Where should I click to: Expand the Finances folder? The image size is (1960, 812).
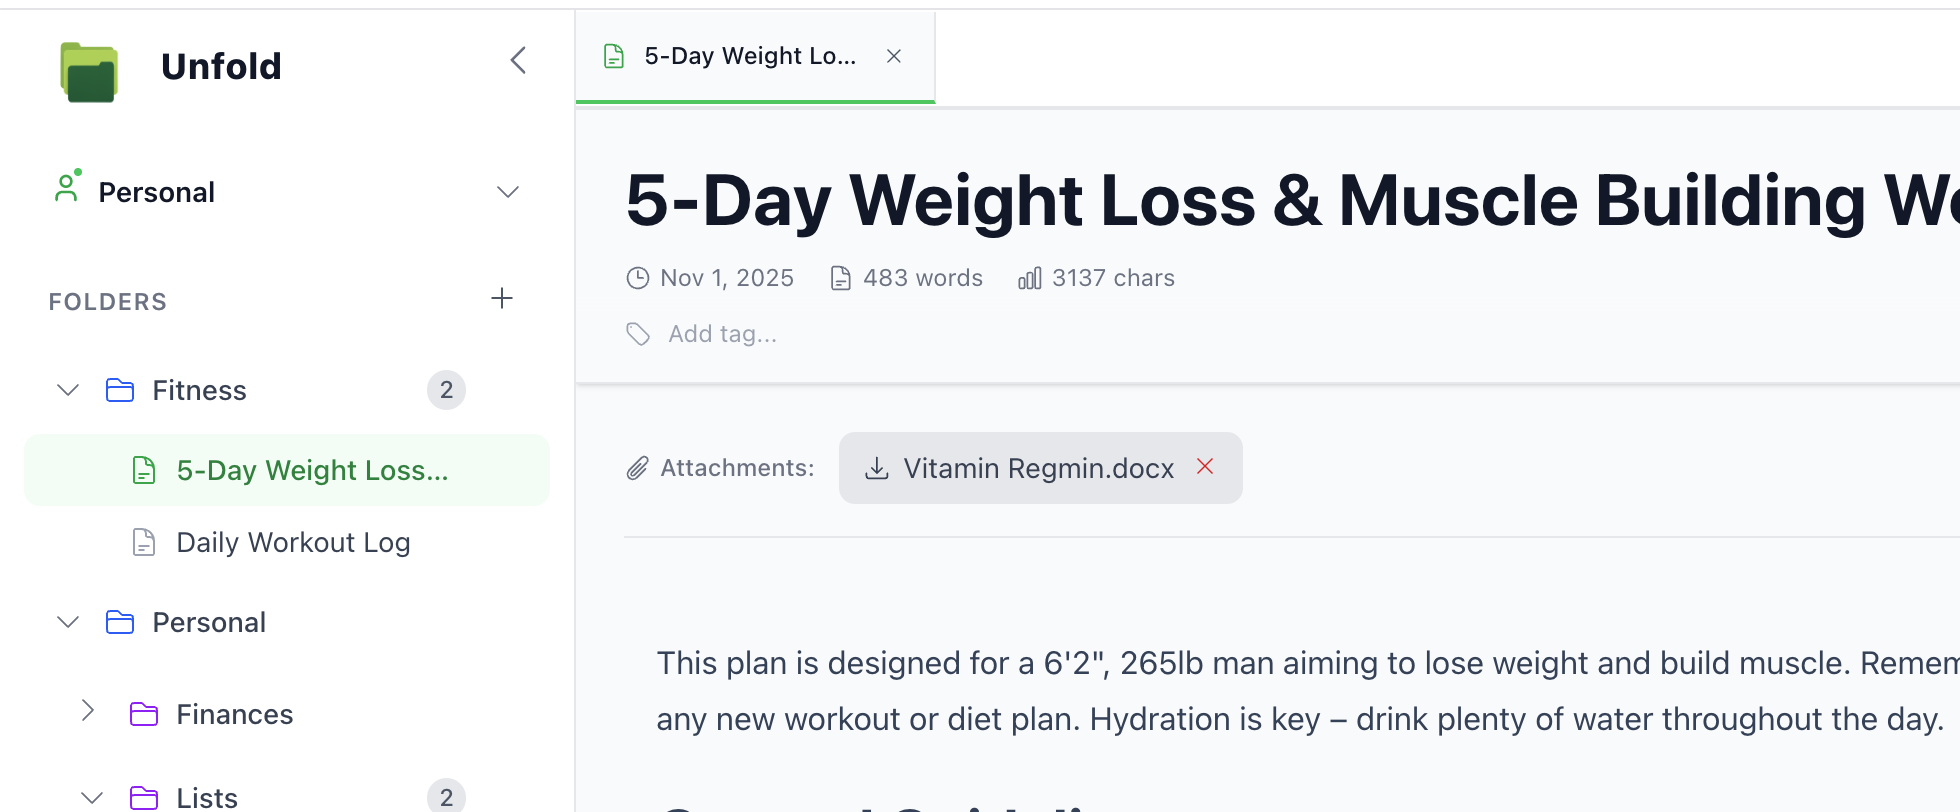(x=88, y=711)
